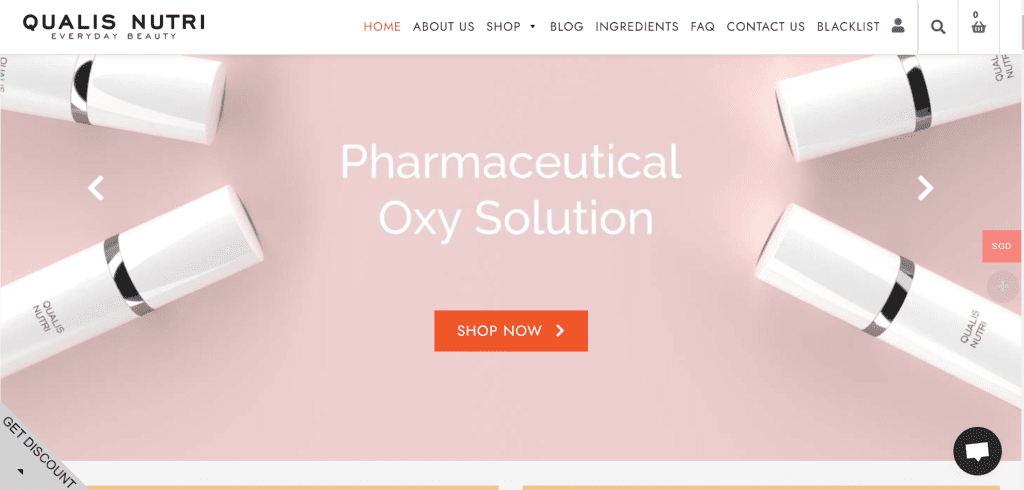Open the live chat bubble

[x=977, y=451]
